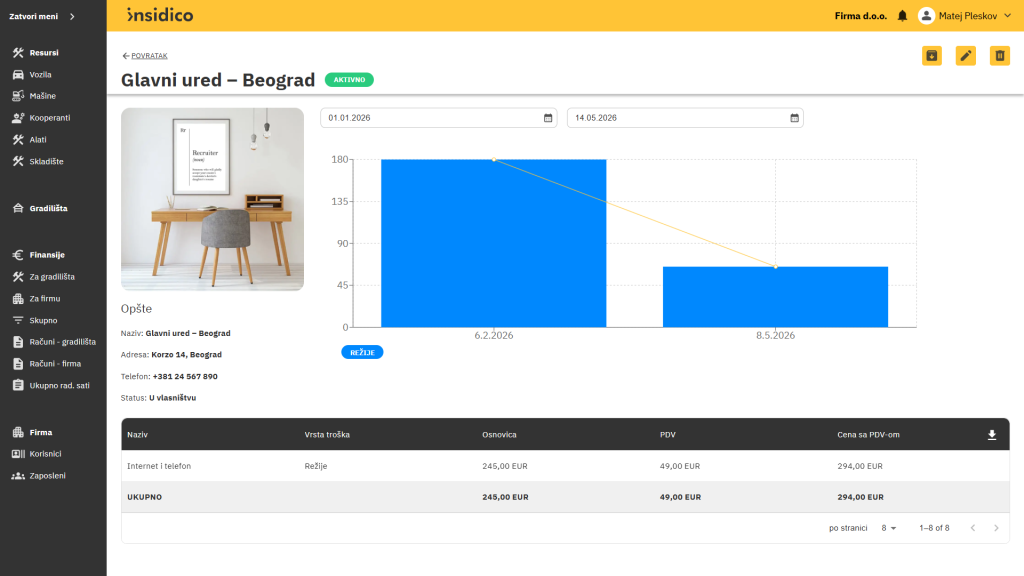Click the pencil edit icon
The height and width of the screenshot is (576, 1024).
pos(965,56)
